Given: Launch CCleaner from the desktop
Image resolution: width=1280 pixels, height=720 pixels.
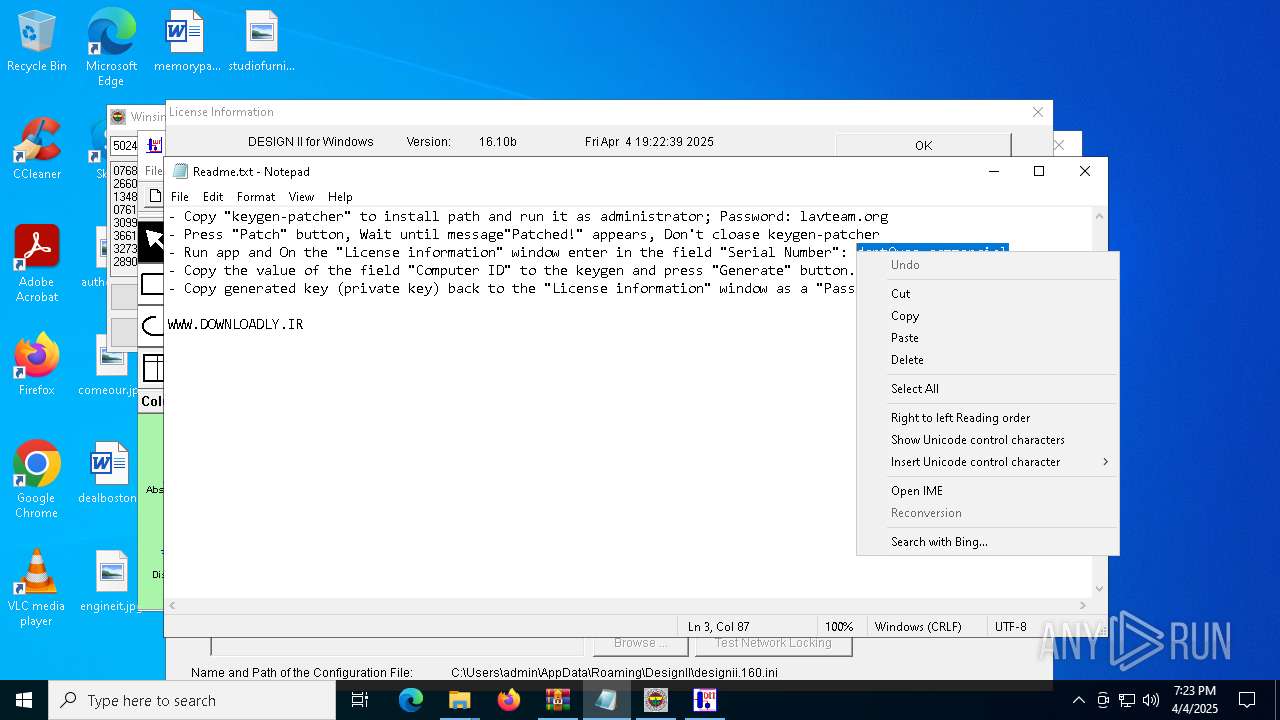Looking at the screenshot, I should [x=37, y=150].
